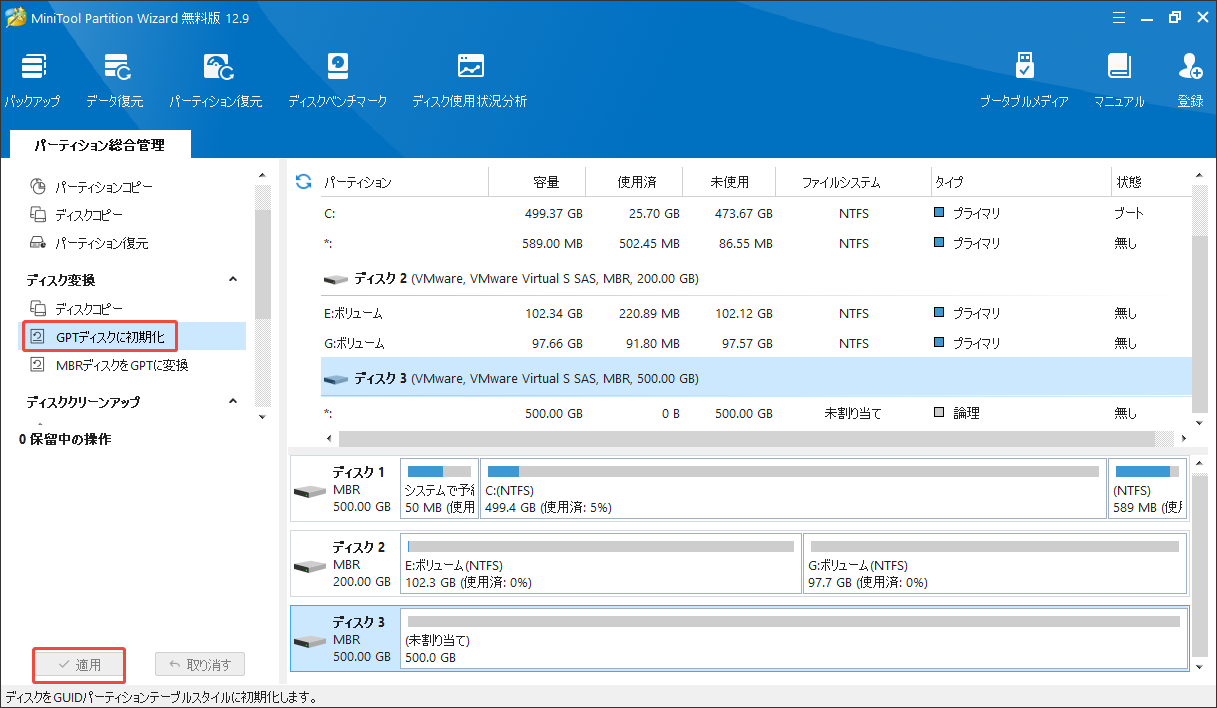
Task: Sort by パーティション column header
Action: coord(357,182)
